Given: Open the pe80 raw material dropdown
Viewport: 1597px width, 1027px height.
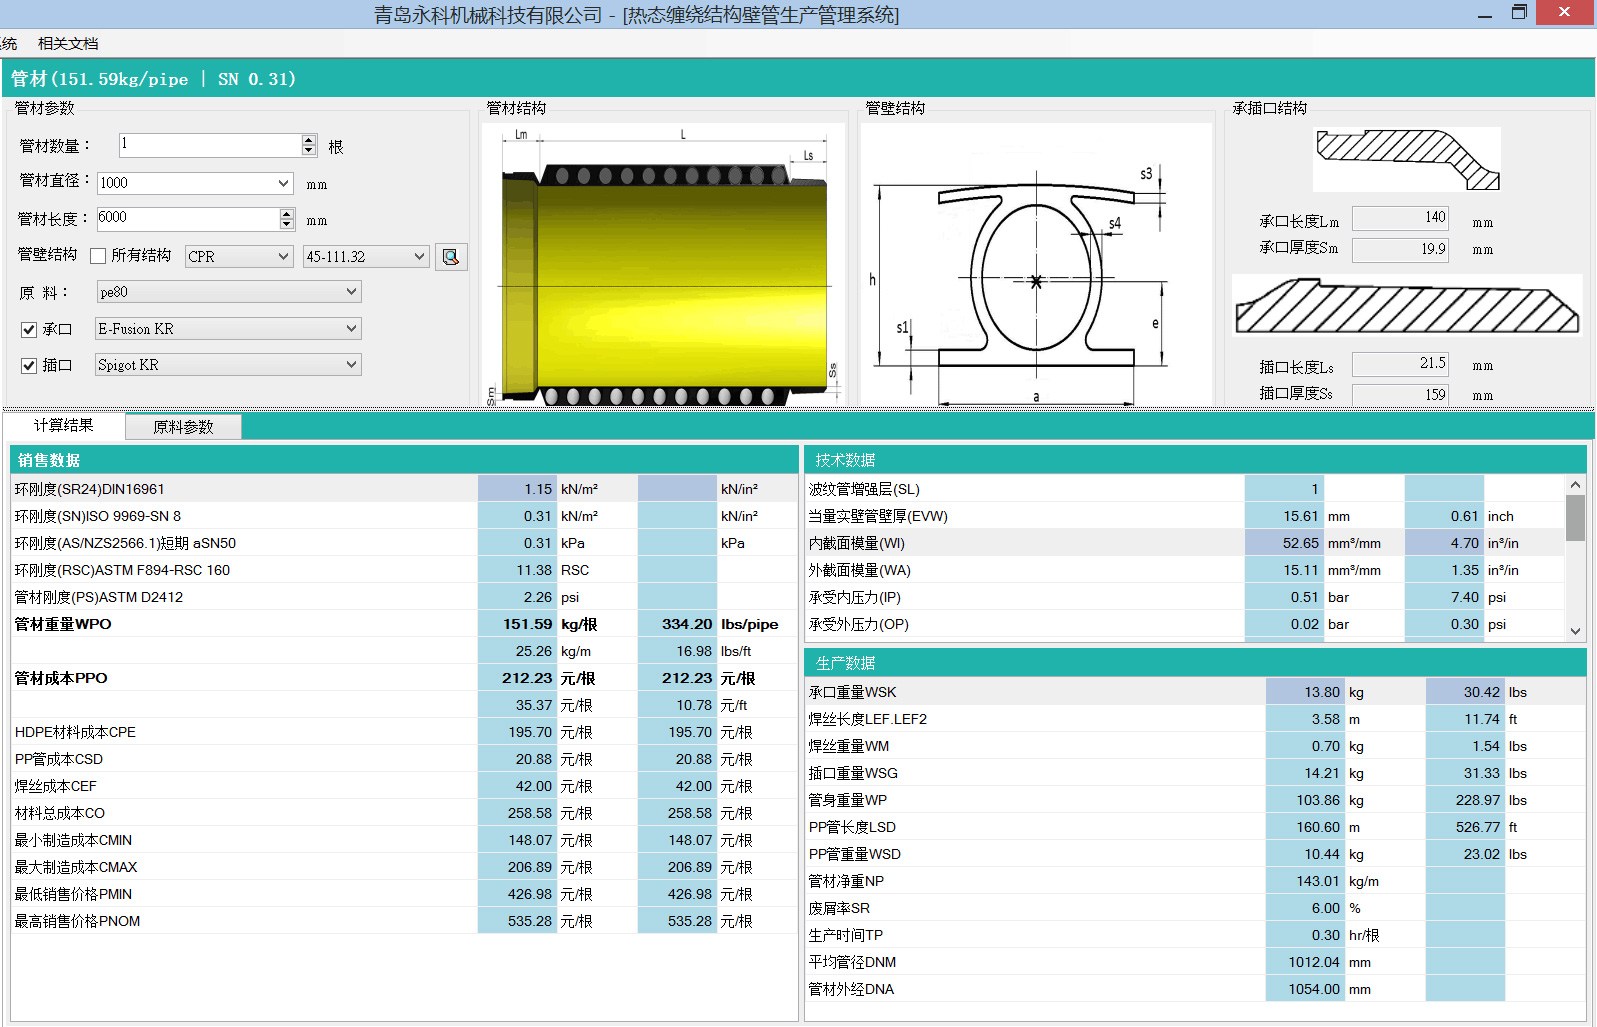Looking at the screenshot, I should 351,292.
